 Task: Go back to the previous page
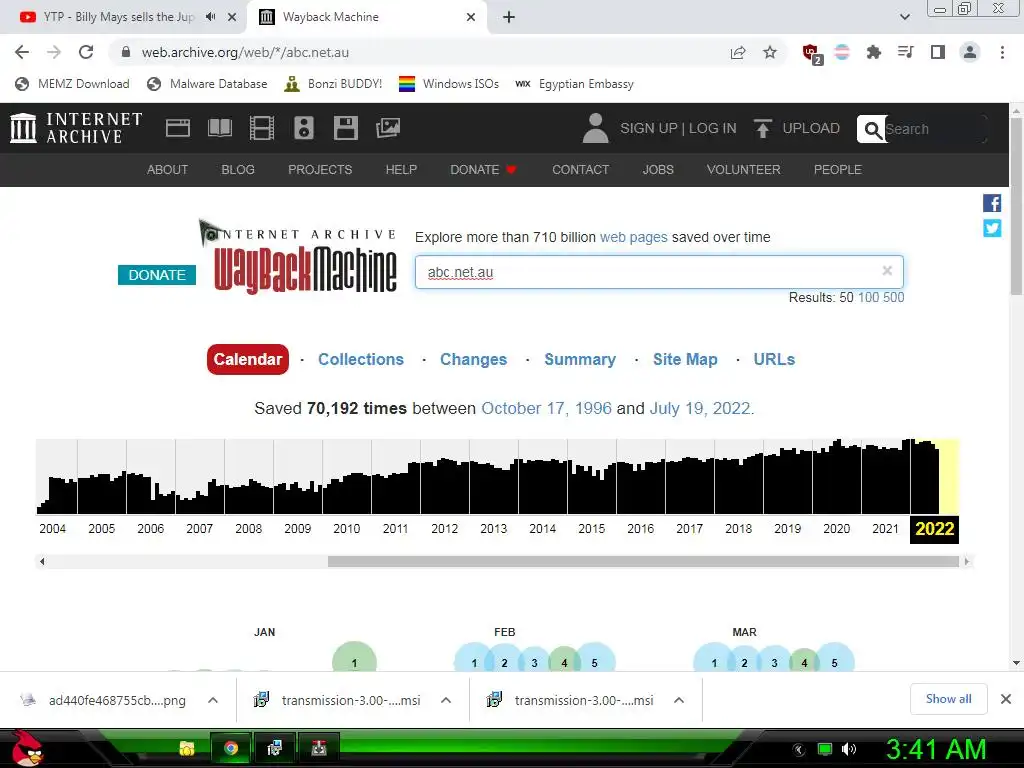[22, 52]
